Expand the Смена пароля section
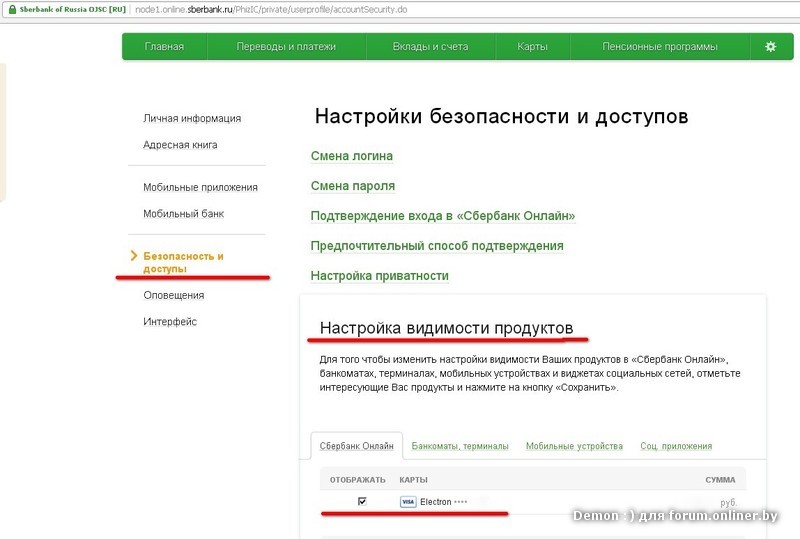 [x=353, y=186]
